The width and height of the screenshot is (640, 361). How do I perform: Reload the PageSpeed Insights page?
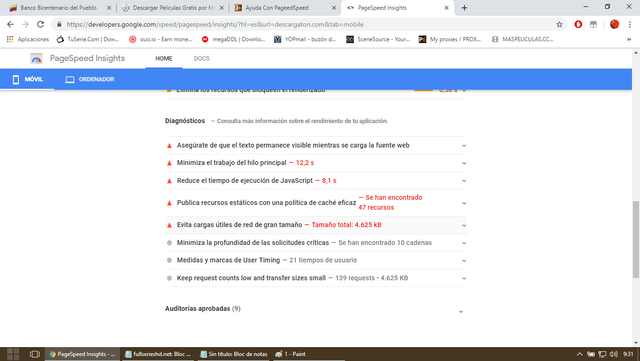click(x=40, y=25)
